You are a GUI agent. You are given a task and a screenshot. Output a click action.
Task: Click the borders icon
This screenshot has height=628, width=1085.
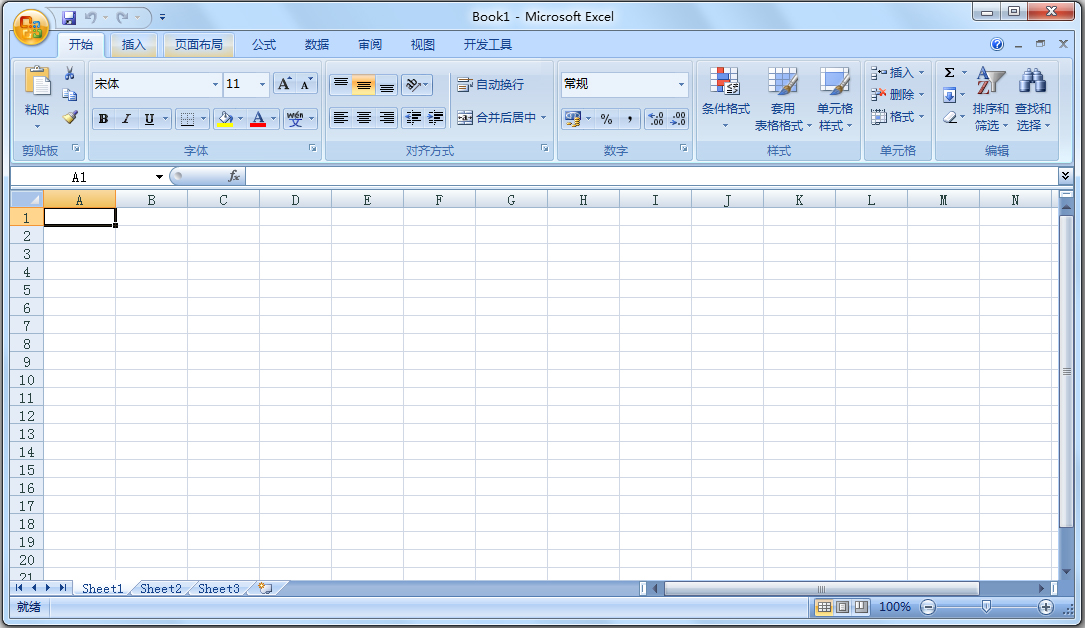[x=187, y=119]
